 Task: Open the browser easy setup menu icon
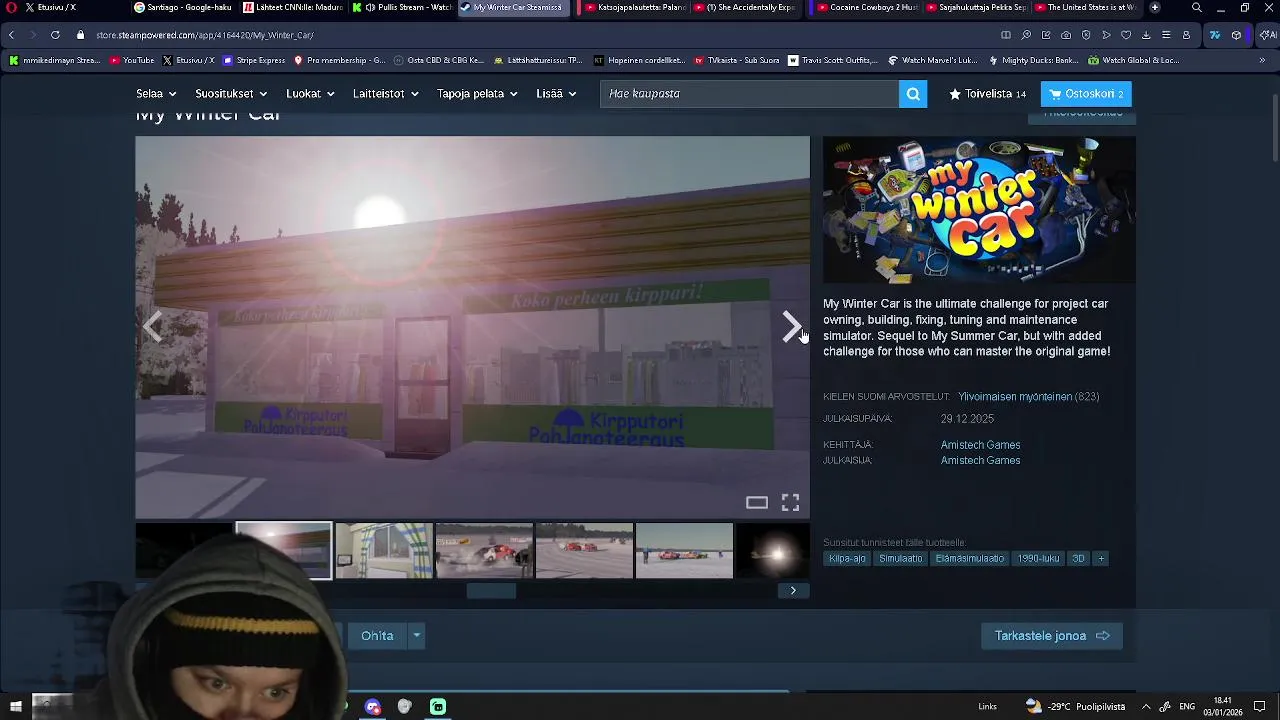1166,35
